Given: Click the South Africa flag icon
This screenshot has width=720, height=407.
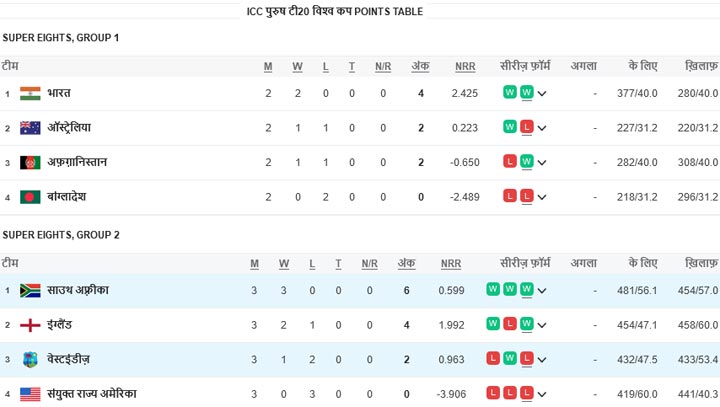Looking at the screenshot, I should click(30, 290).
